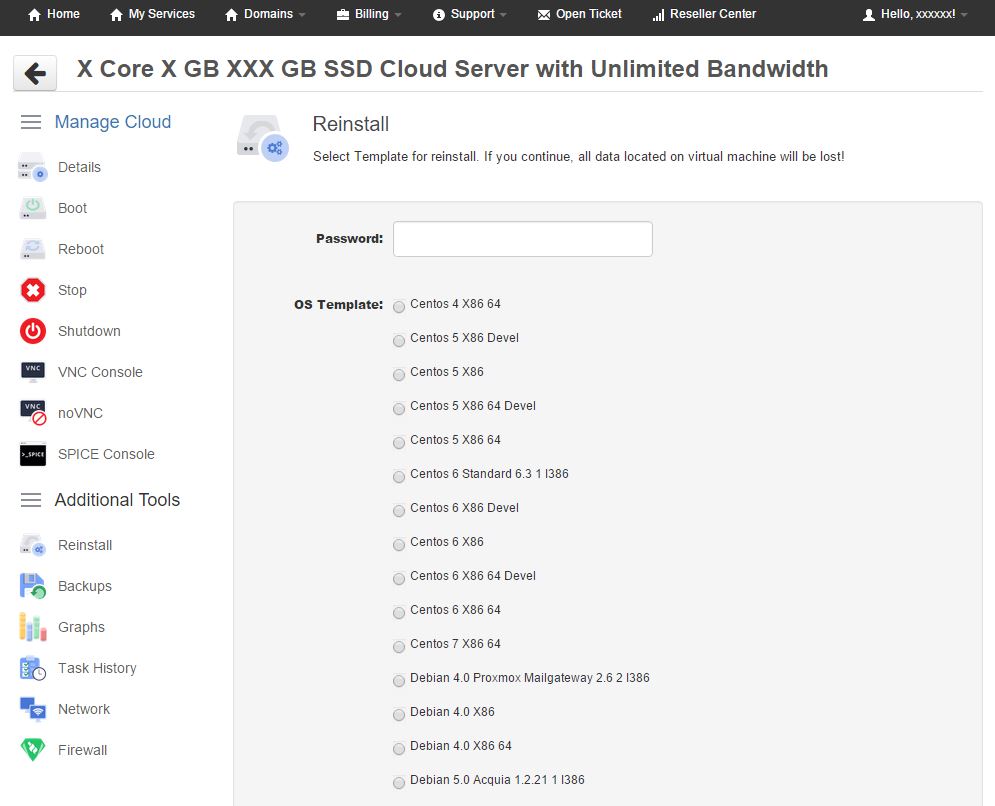The image size is (995, 806).
Task: Click the back arrow button
Action: pos(34,73)
